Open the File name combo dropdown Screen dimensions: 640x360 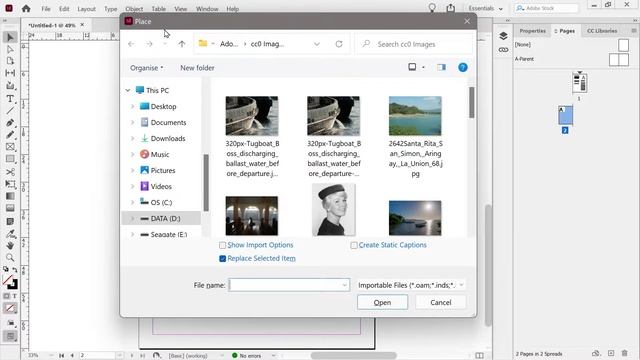coord(344,285)
